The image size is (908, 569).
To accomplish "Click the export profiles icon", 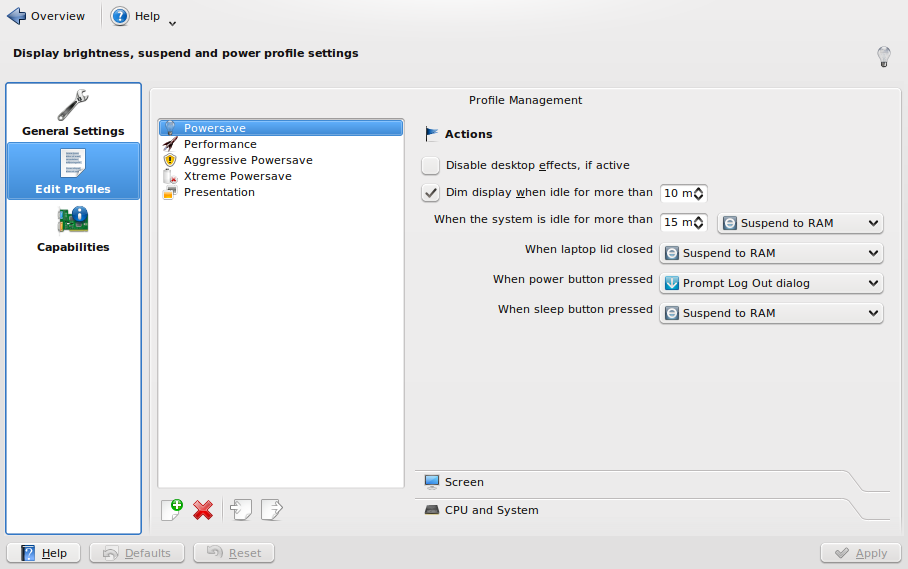I will click(x=272, y=510).
